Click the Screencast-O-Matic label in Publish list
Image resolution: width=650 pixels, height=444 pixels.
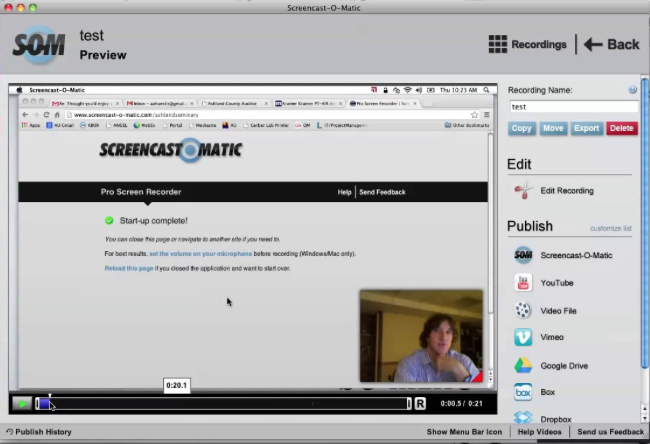(x=576, y=255)
